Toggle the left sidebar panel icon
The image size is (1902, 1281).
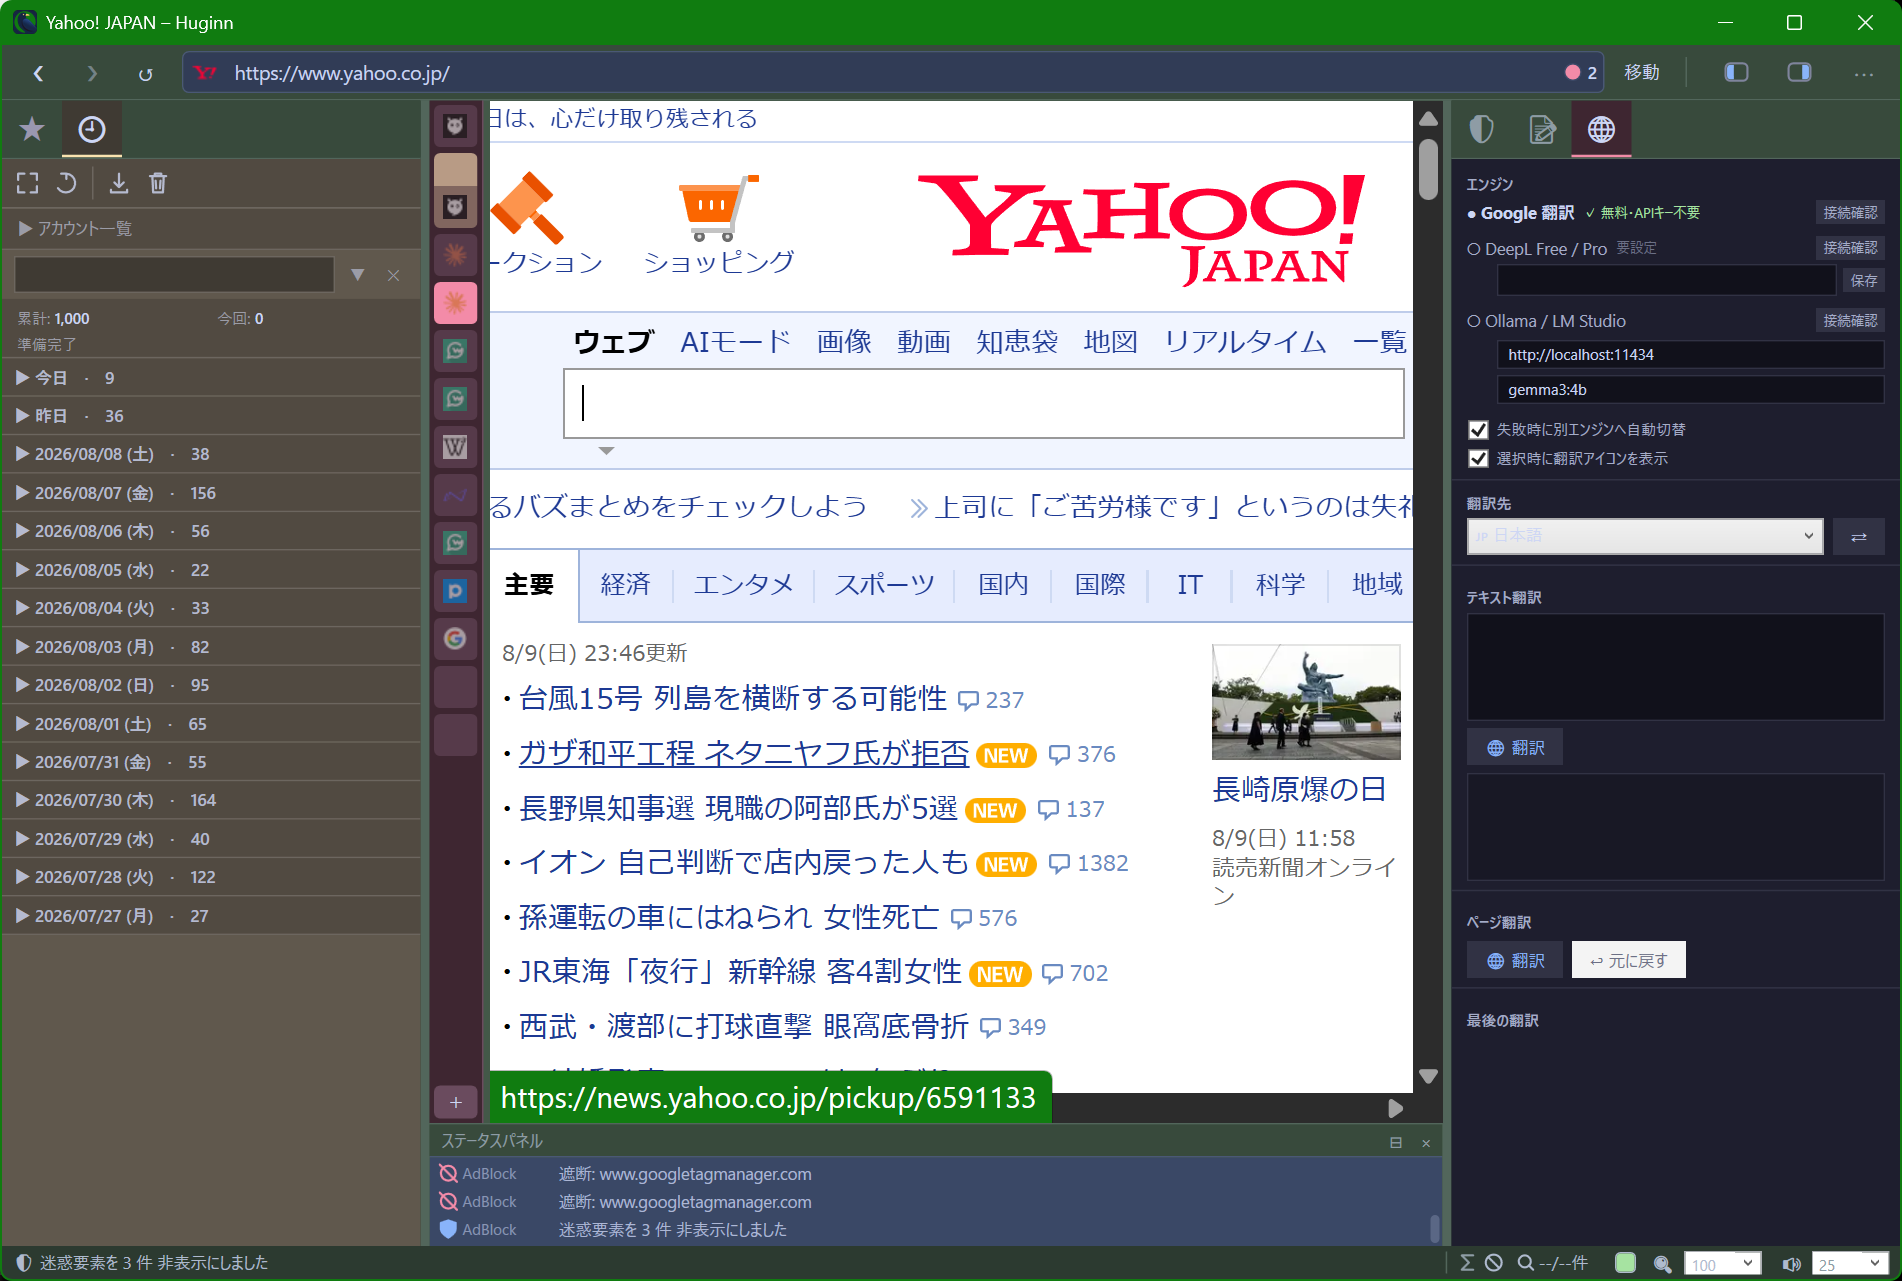1736,72
